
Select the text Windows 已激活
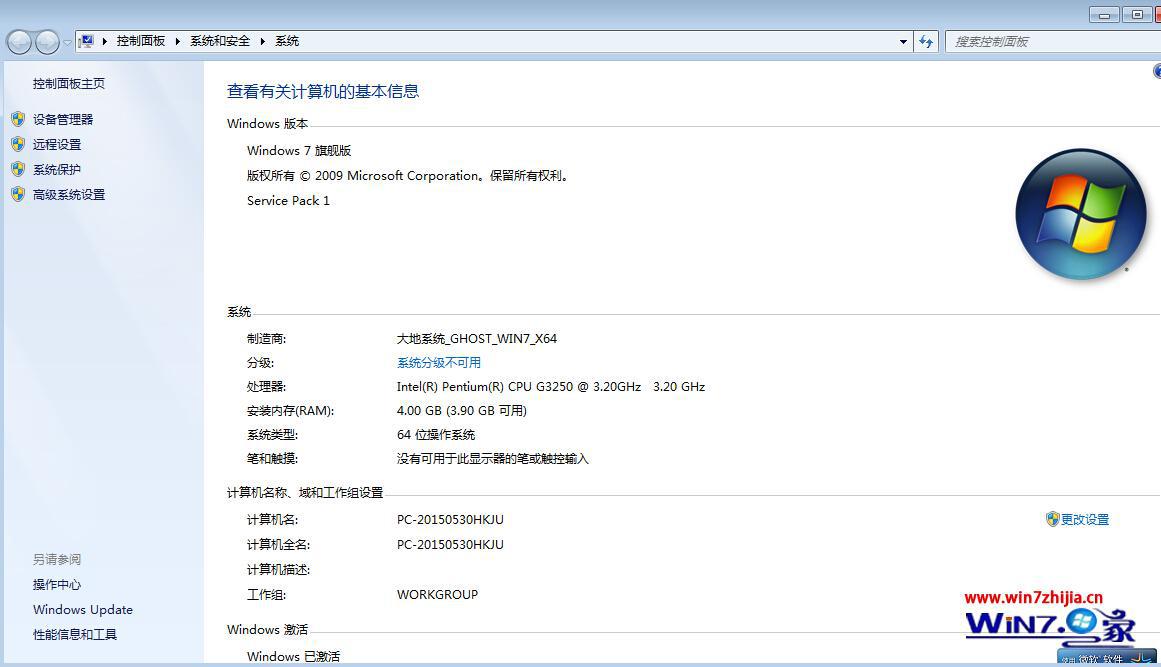pyautogui.click(x=293, y=656)
